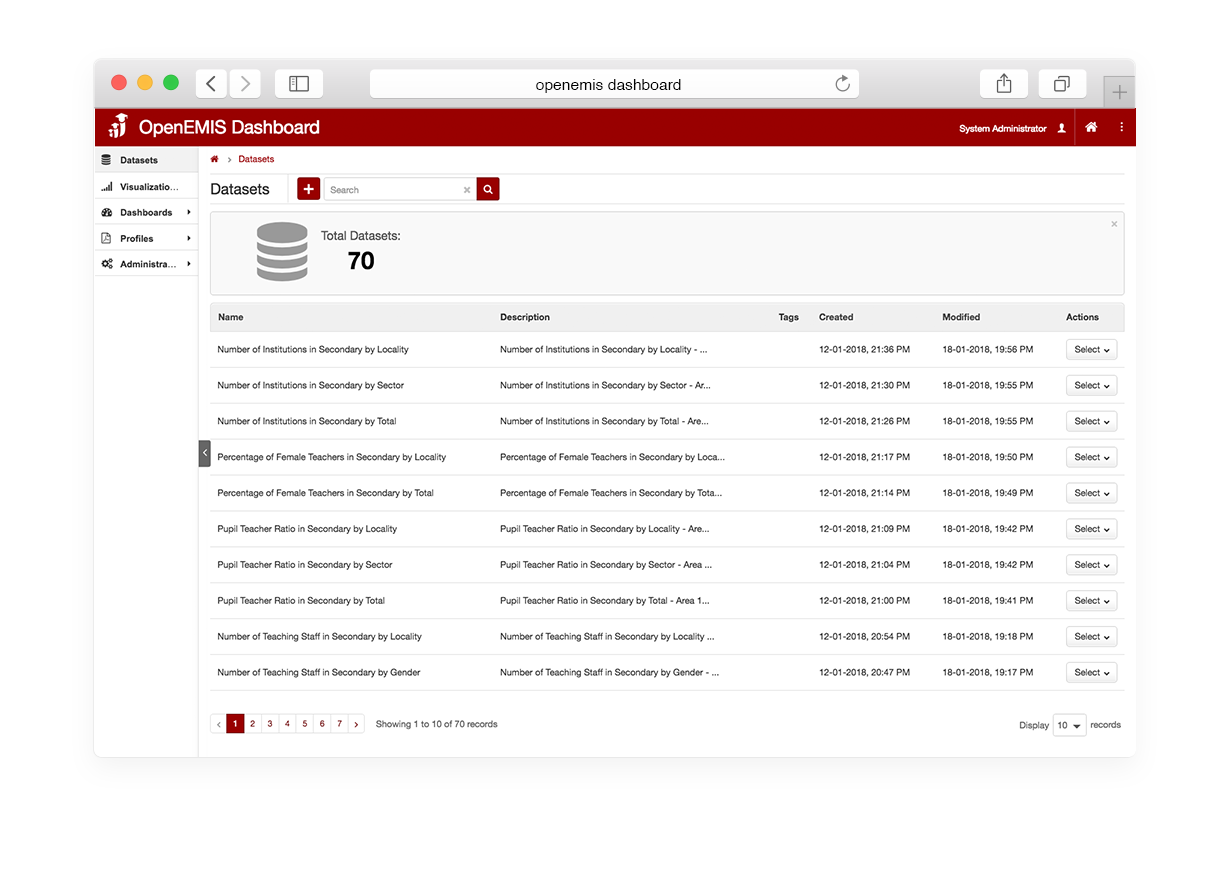Select current page 1 in pagination
The width and height of the screenshot is (1230, 896).
[236, 724]
